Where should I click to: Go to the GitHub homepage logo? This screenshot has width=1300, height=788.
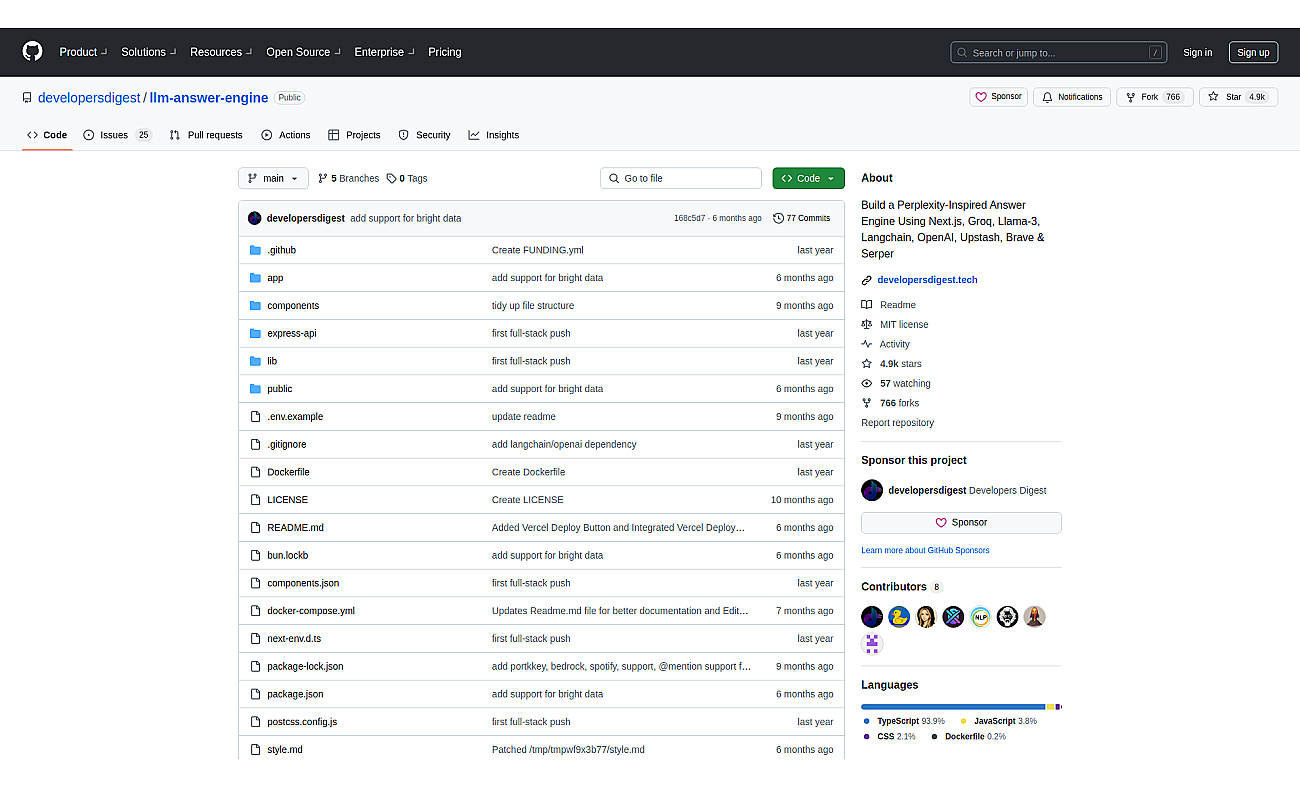33,52
